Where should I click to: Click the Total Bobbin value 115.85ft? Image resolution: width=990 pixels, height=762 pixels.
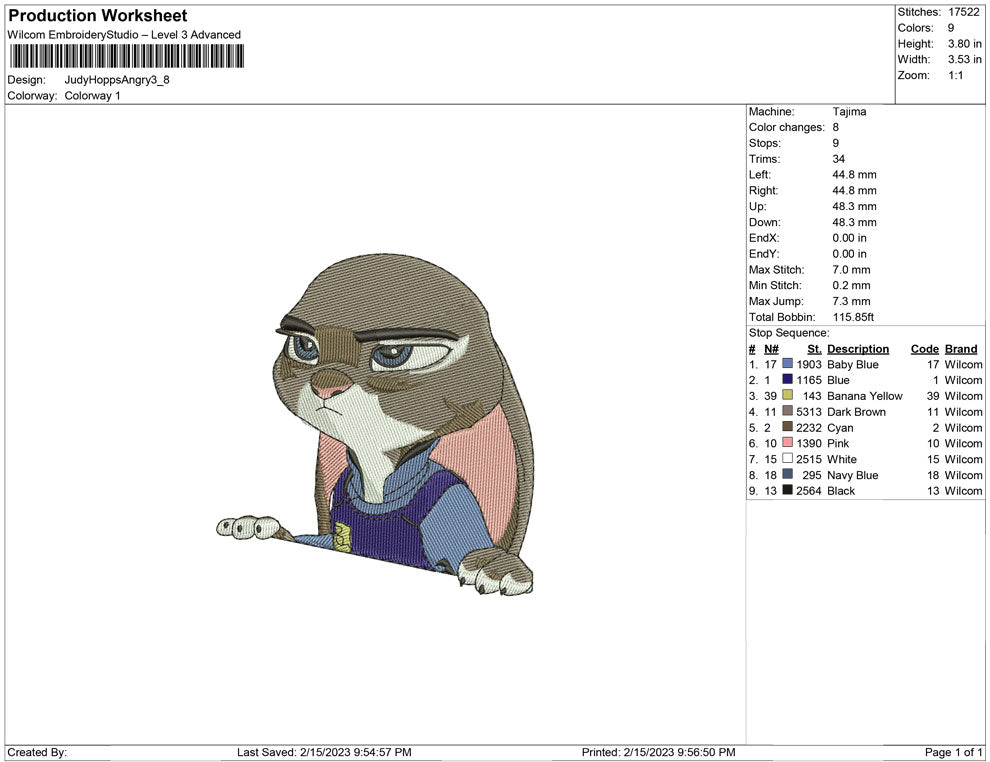[x=852, y=316]
